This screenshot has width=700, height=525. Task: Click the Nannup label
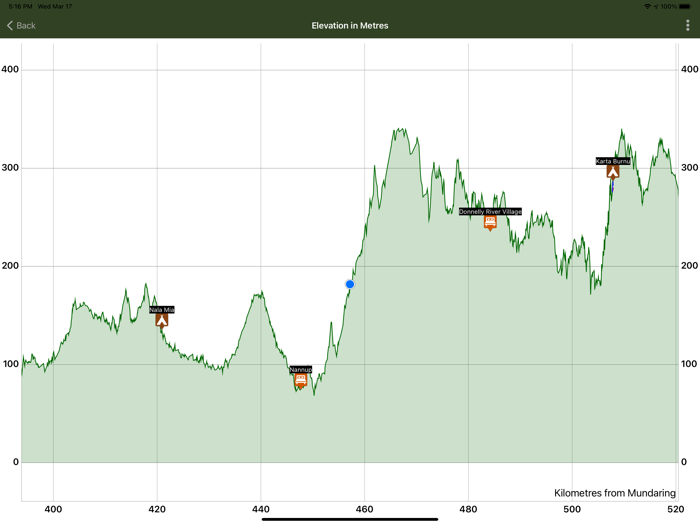coord(301,370)
